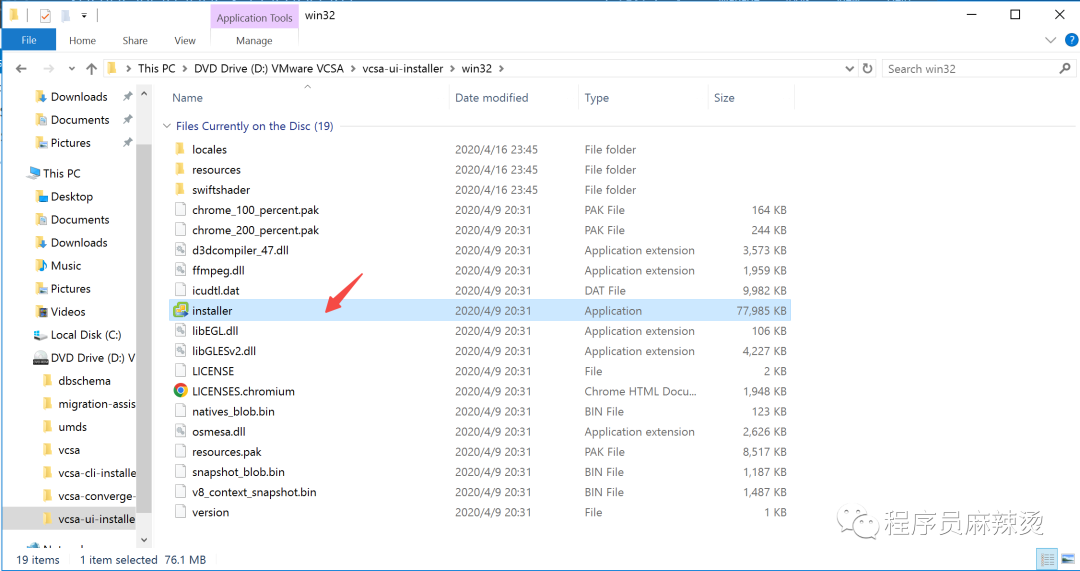
Task: Open Videos folder in sidebar
Action: [60, 311]
